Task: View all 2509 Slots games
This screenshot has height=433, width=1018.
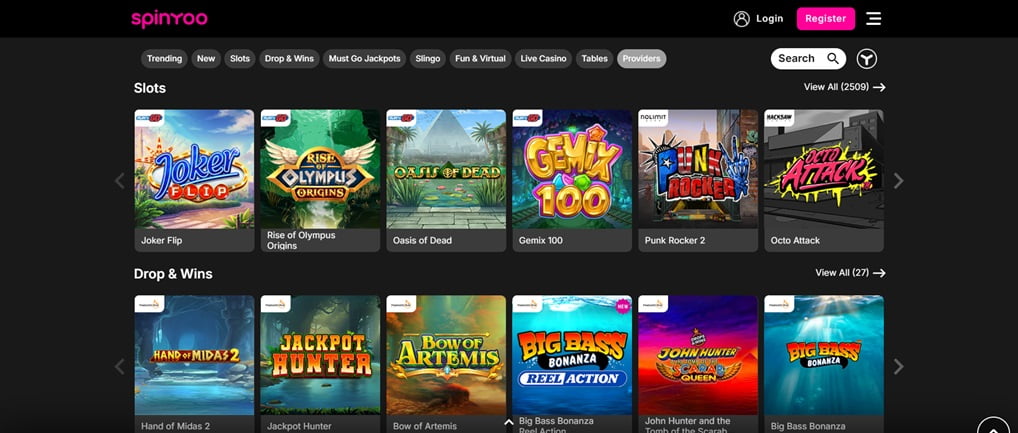Action: point(844,88)
